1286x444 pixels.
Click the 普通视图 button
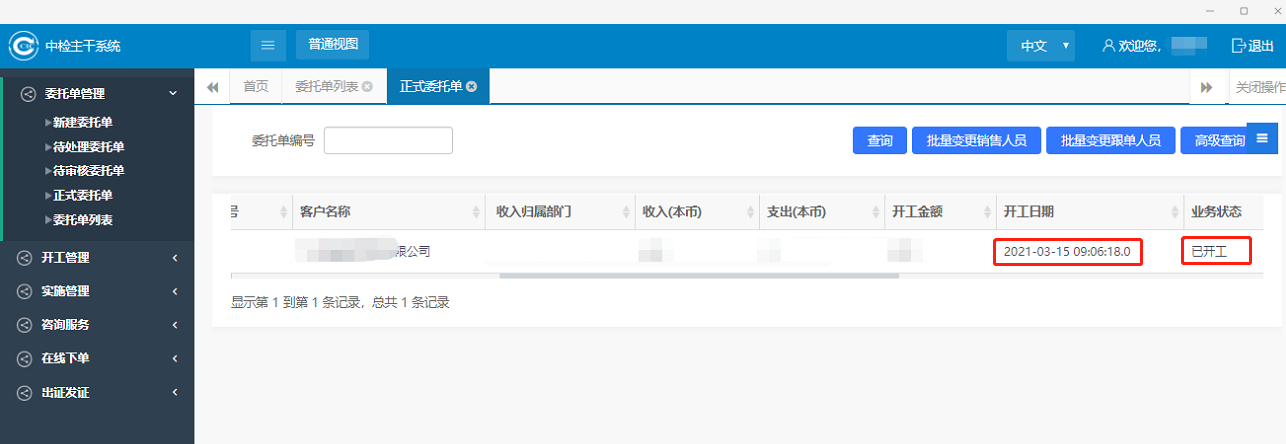tap(333, 45)
